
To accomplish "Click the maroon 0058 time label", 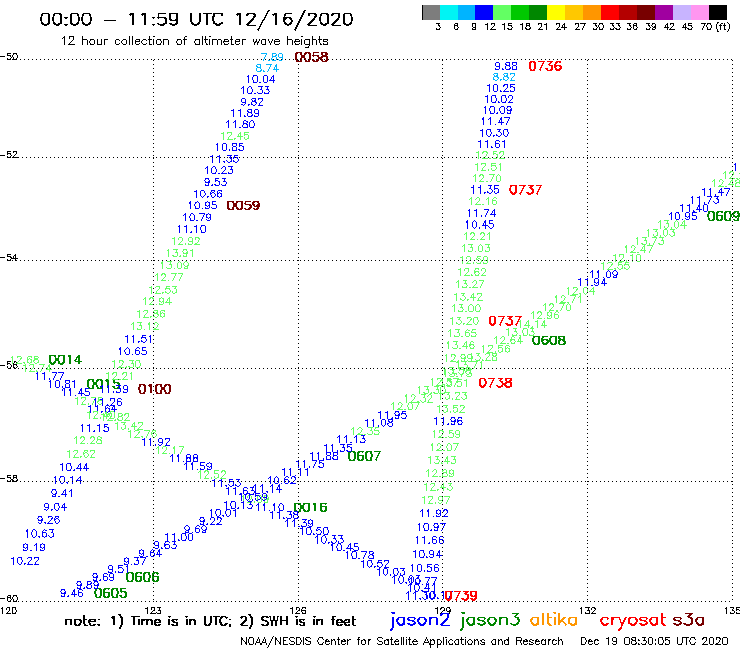I will tap(311, 57).
